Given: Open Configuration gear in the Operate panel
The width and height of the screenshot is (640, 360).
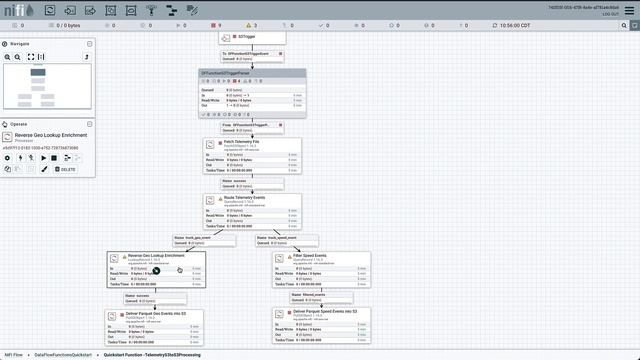Looking at the screenshot, I should pyautogui.click(x=7, y=158).
